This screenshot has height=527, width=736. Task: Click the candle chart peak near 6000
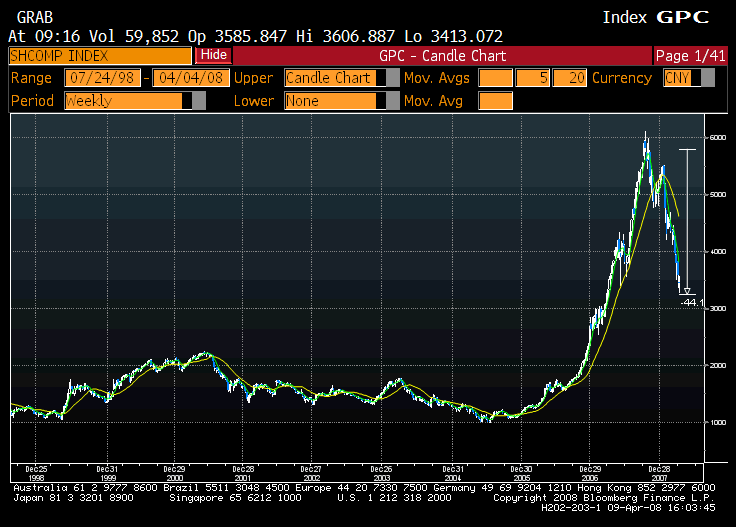point(646,135)
